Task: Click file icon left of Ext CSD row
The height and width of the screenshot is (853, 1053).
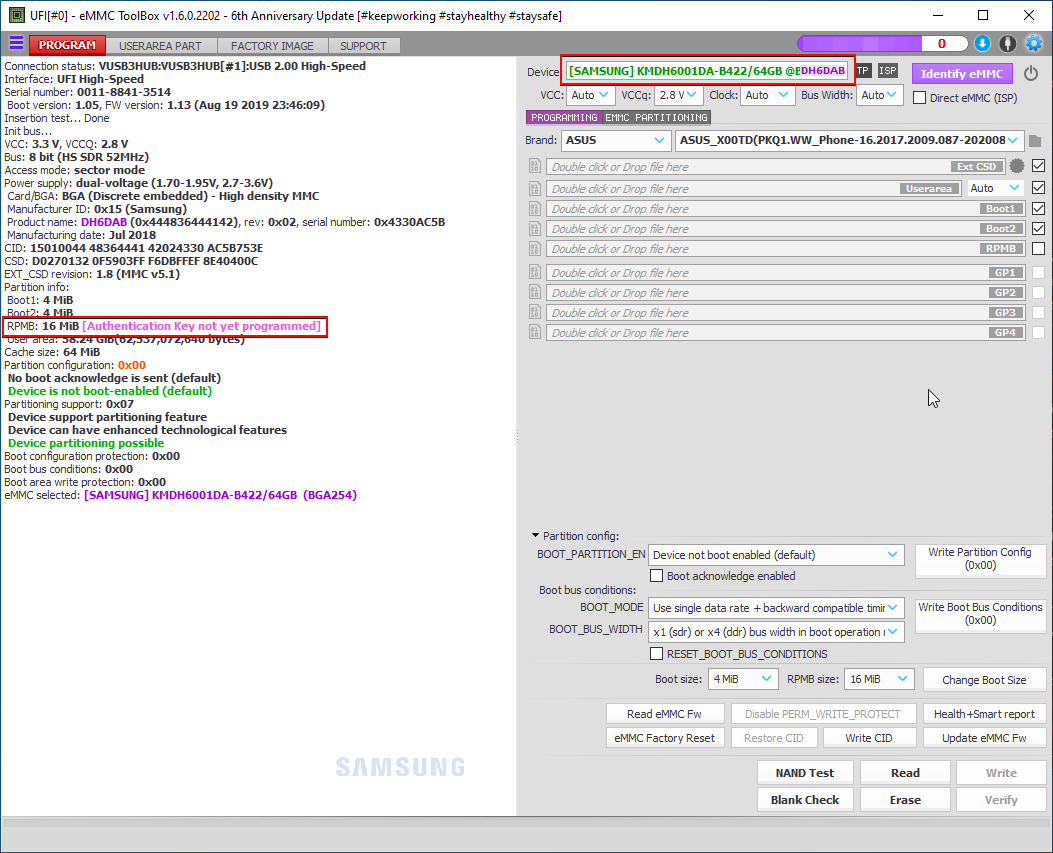Action: (535, 166)
